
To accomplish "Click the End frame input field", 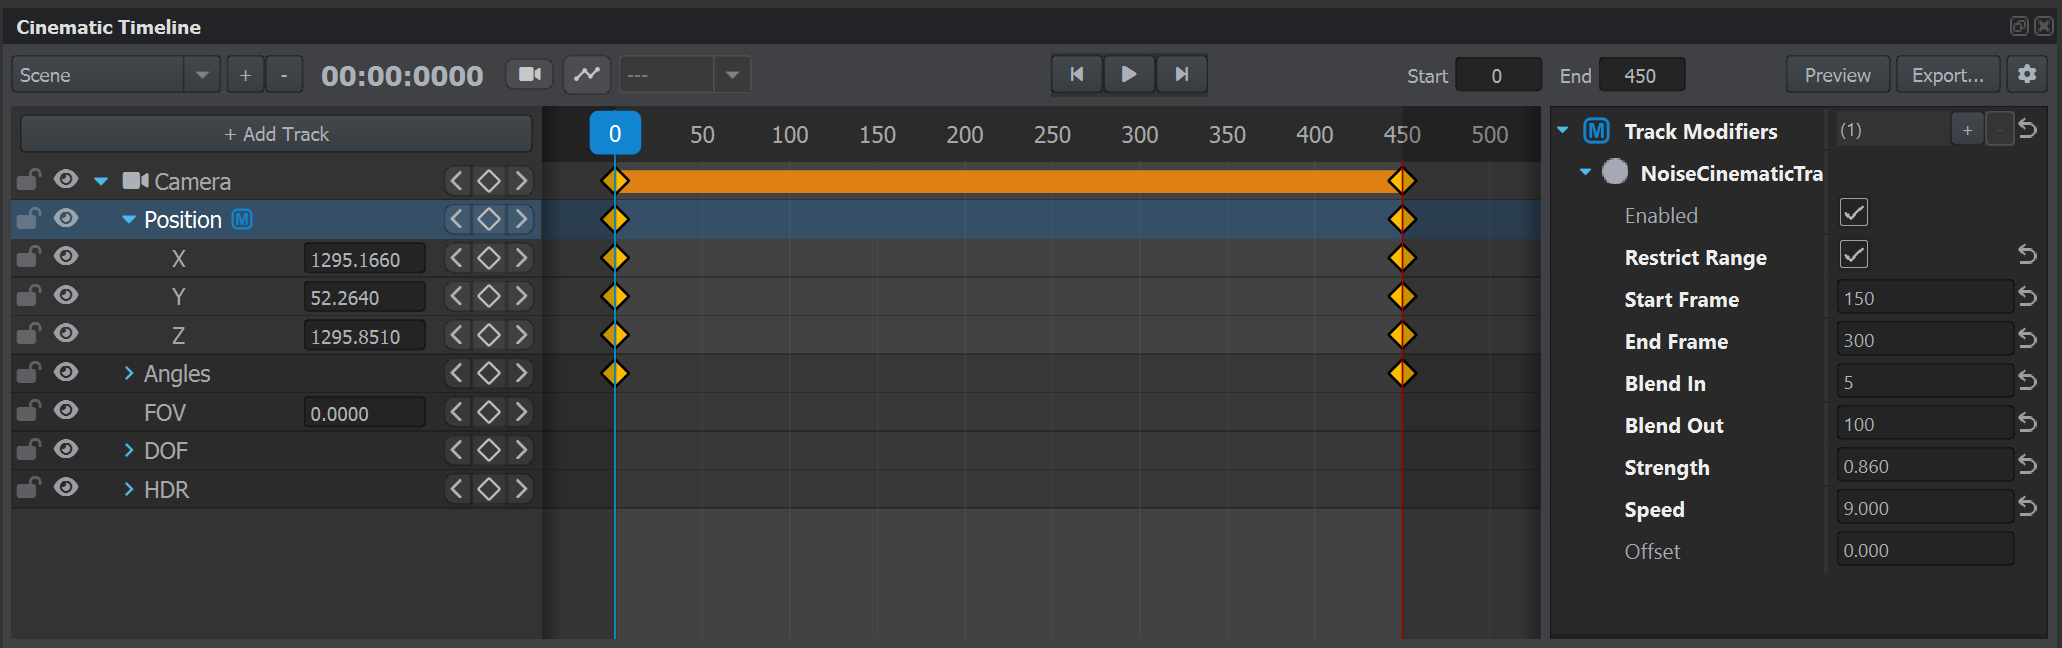I will (1641, 75).
